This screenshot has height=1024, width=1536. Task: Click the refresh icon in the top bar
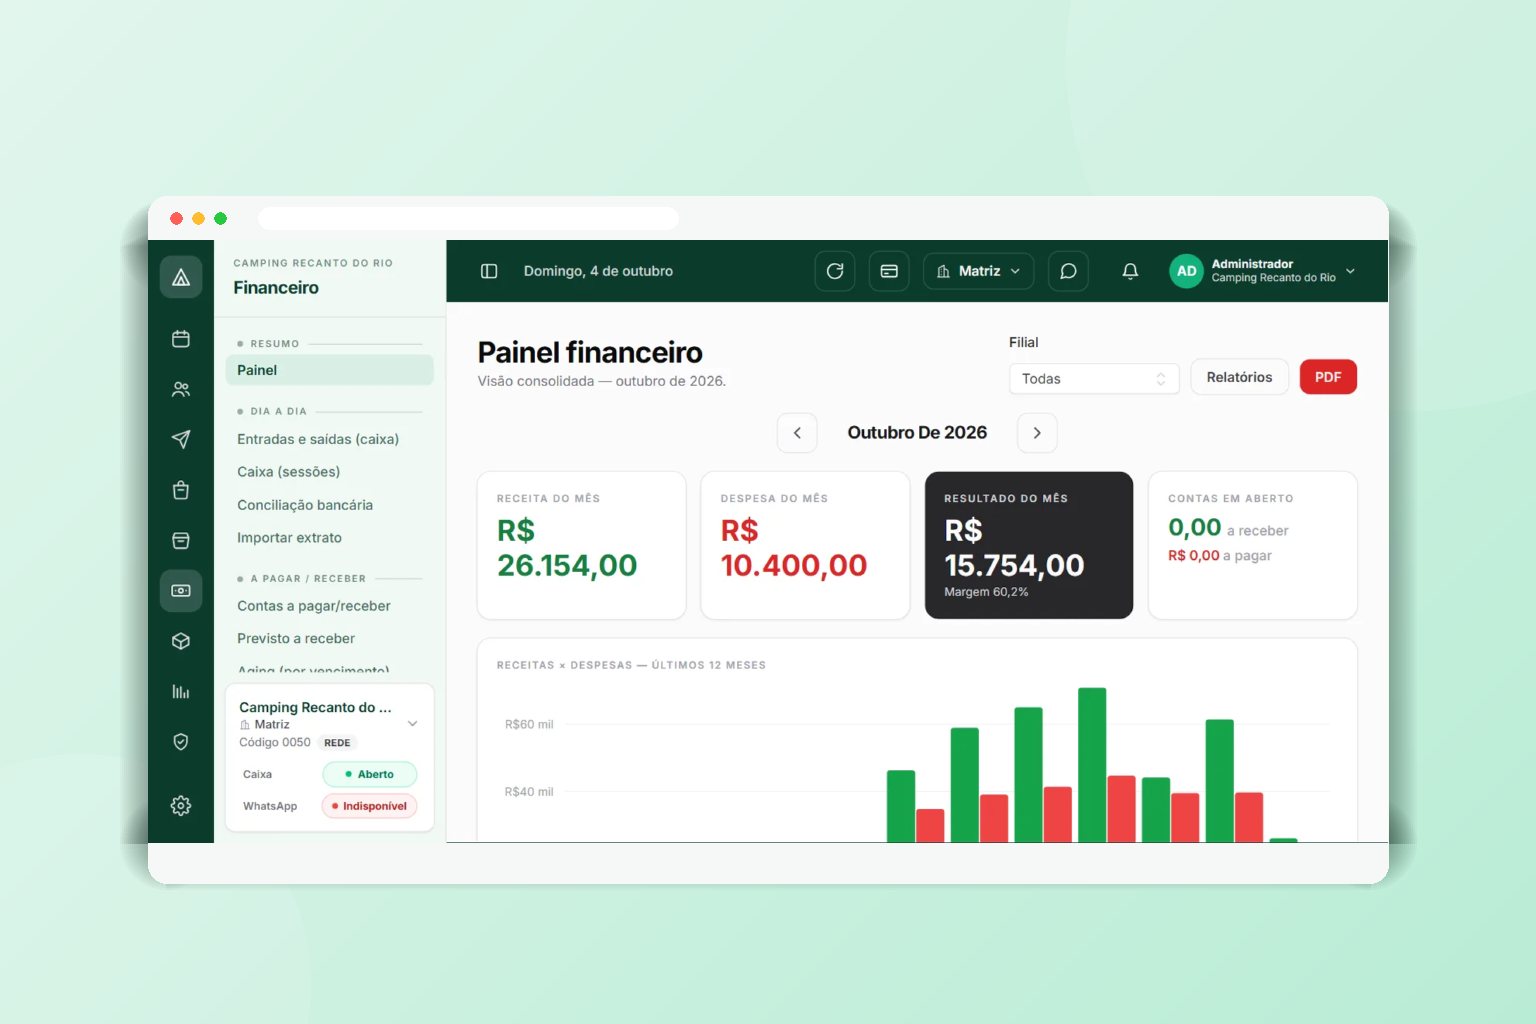[x=835, y=271]
